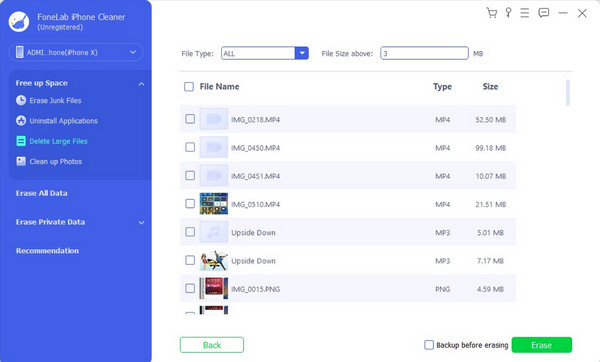
Task: Click the IMG_0510.MP4 file name
Action: 255,204
